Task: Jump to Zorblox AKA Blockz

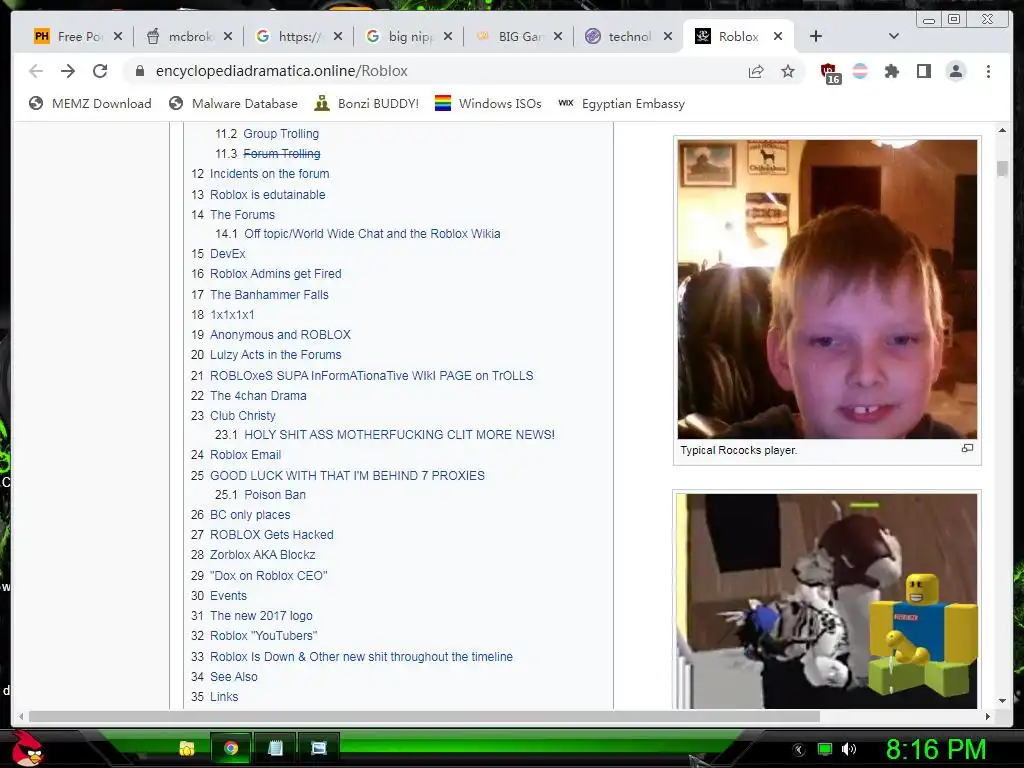Action: [x=263, y=554]
